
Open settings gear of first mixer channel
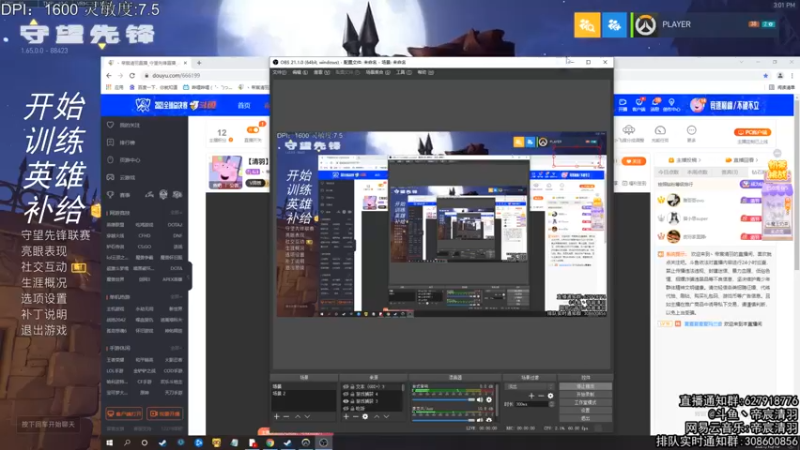(x=489, y=399)
